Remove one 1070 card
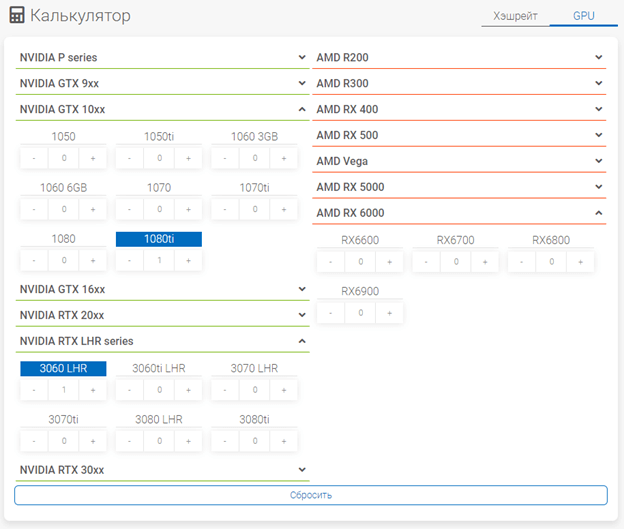This screenshot has height=529, width=624. tap(129, 209)
